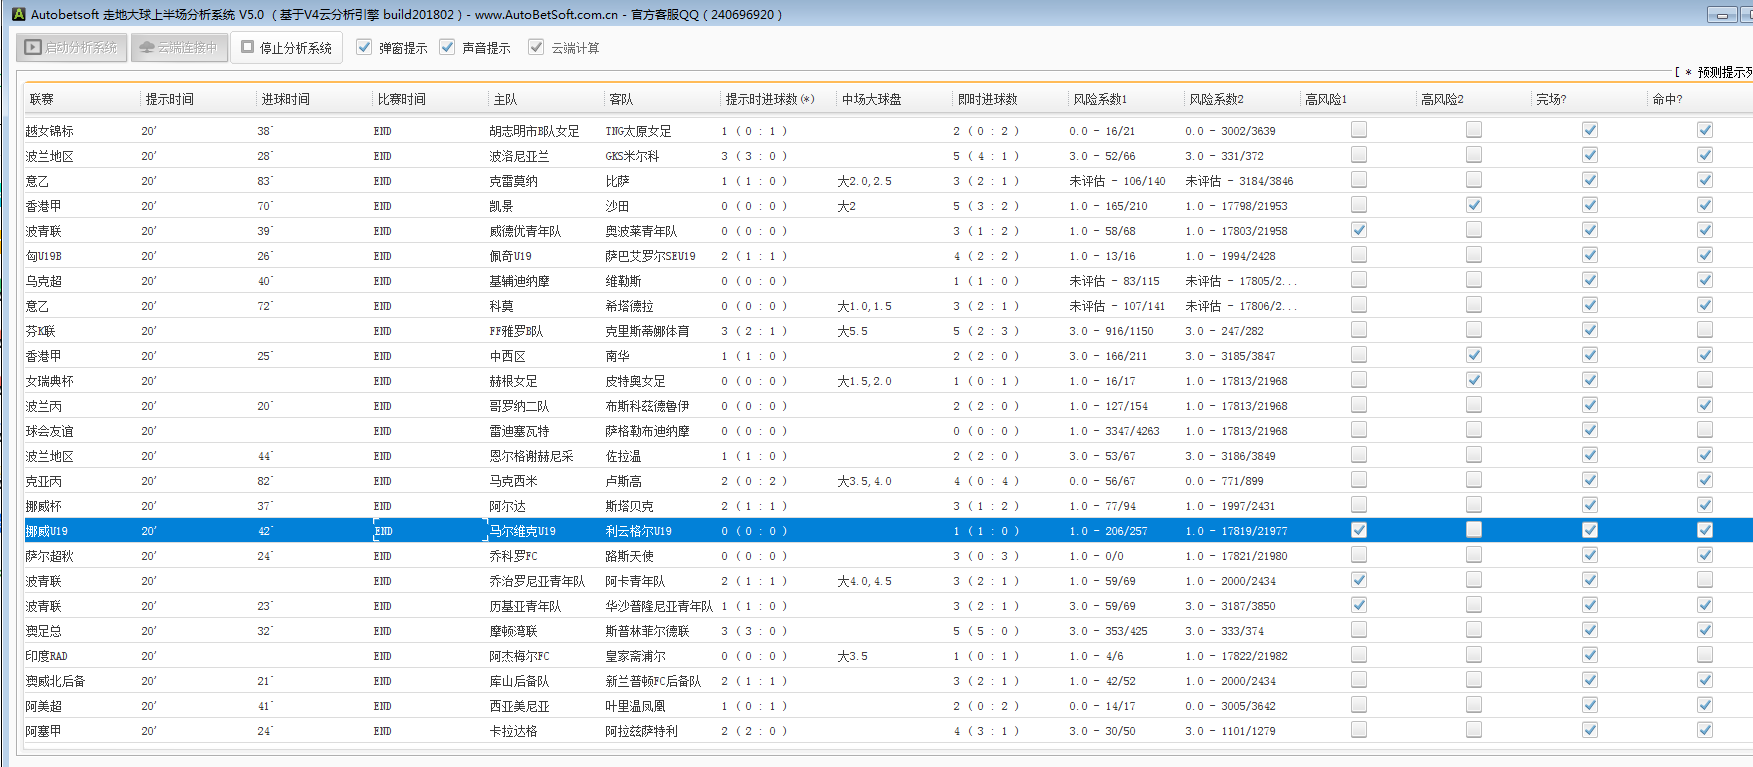Click the cloud icon on 云端连接中 button
Viewport: 1753px width, 767px height.
pyautogui.click(x=146, y=47)
